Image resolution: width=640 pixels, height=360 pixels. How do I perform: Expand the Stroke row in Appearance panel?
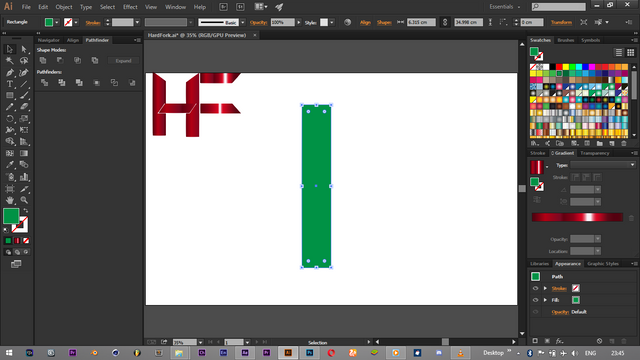click(x=545, y=288)
